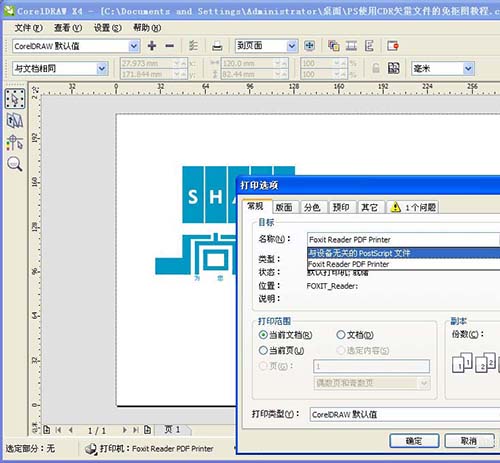Click the page range input field
This screenshot has height=463, width=500.
click(x=372, y=367)
